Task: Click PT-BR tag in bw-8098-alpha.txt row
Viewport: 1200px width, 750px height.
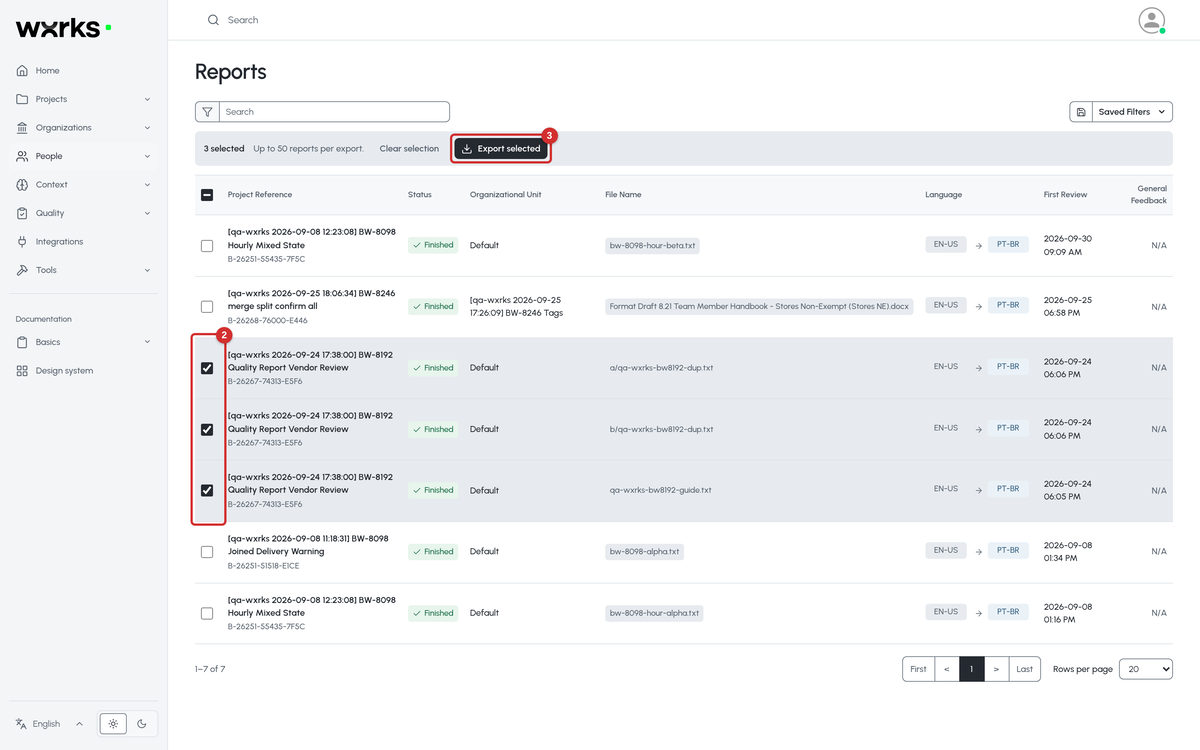Action: pos(1008,551)
